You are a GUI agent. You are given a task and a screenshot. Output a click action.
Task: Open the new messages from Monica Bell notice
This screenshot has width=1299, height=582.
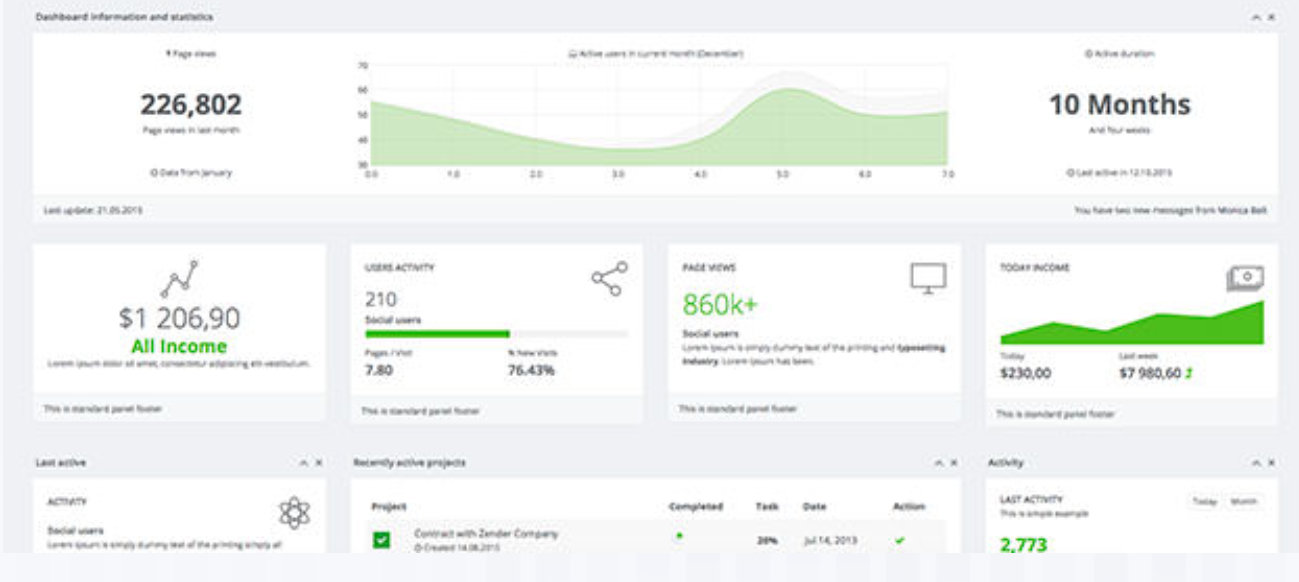(1169, 211)
